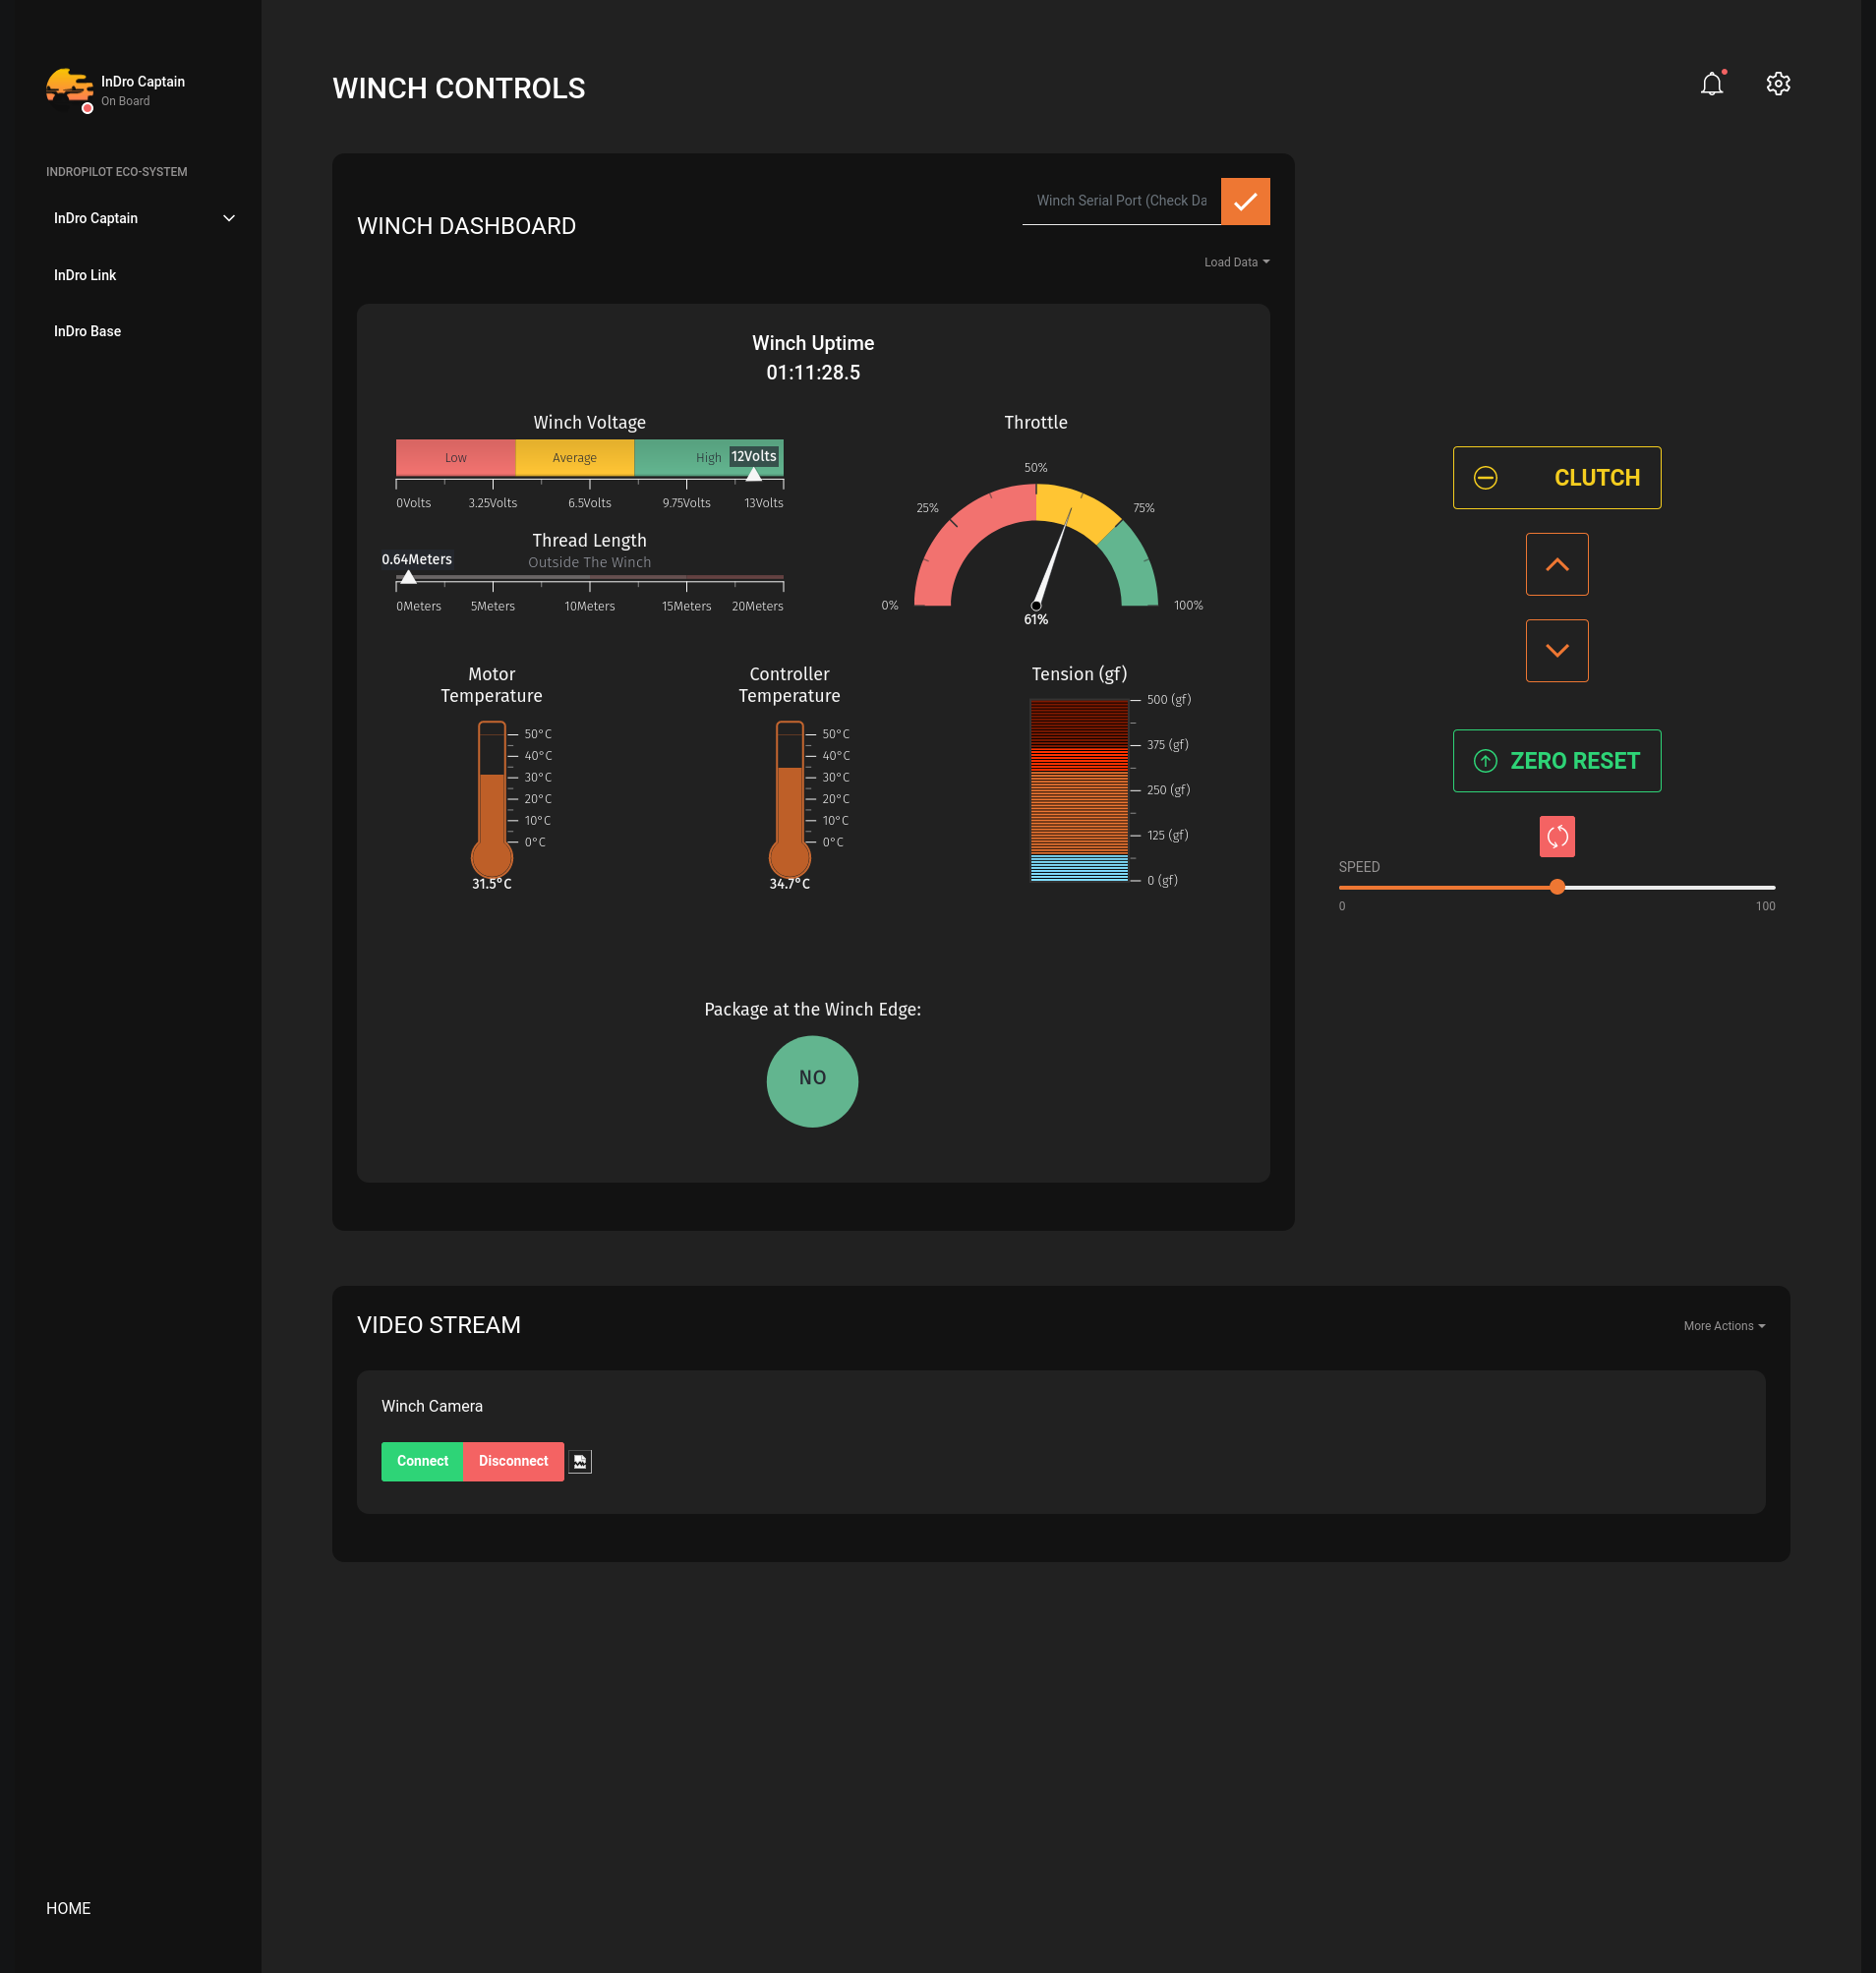Click the ZERO RESET button
Viewport: 1876px width, 1973px height.
[x=1556, y=761]
